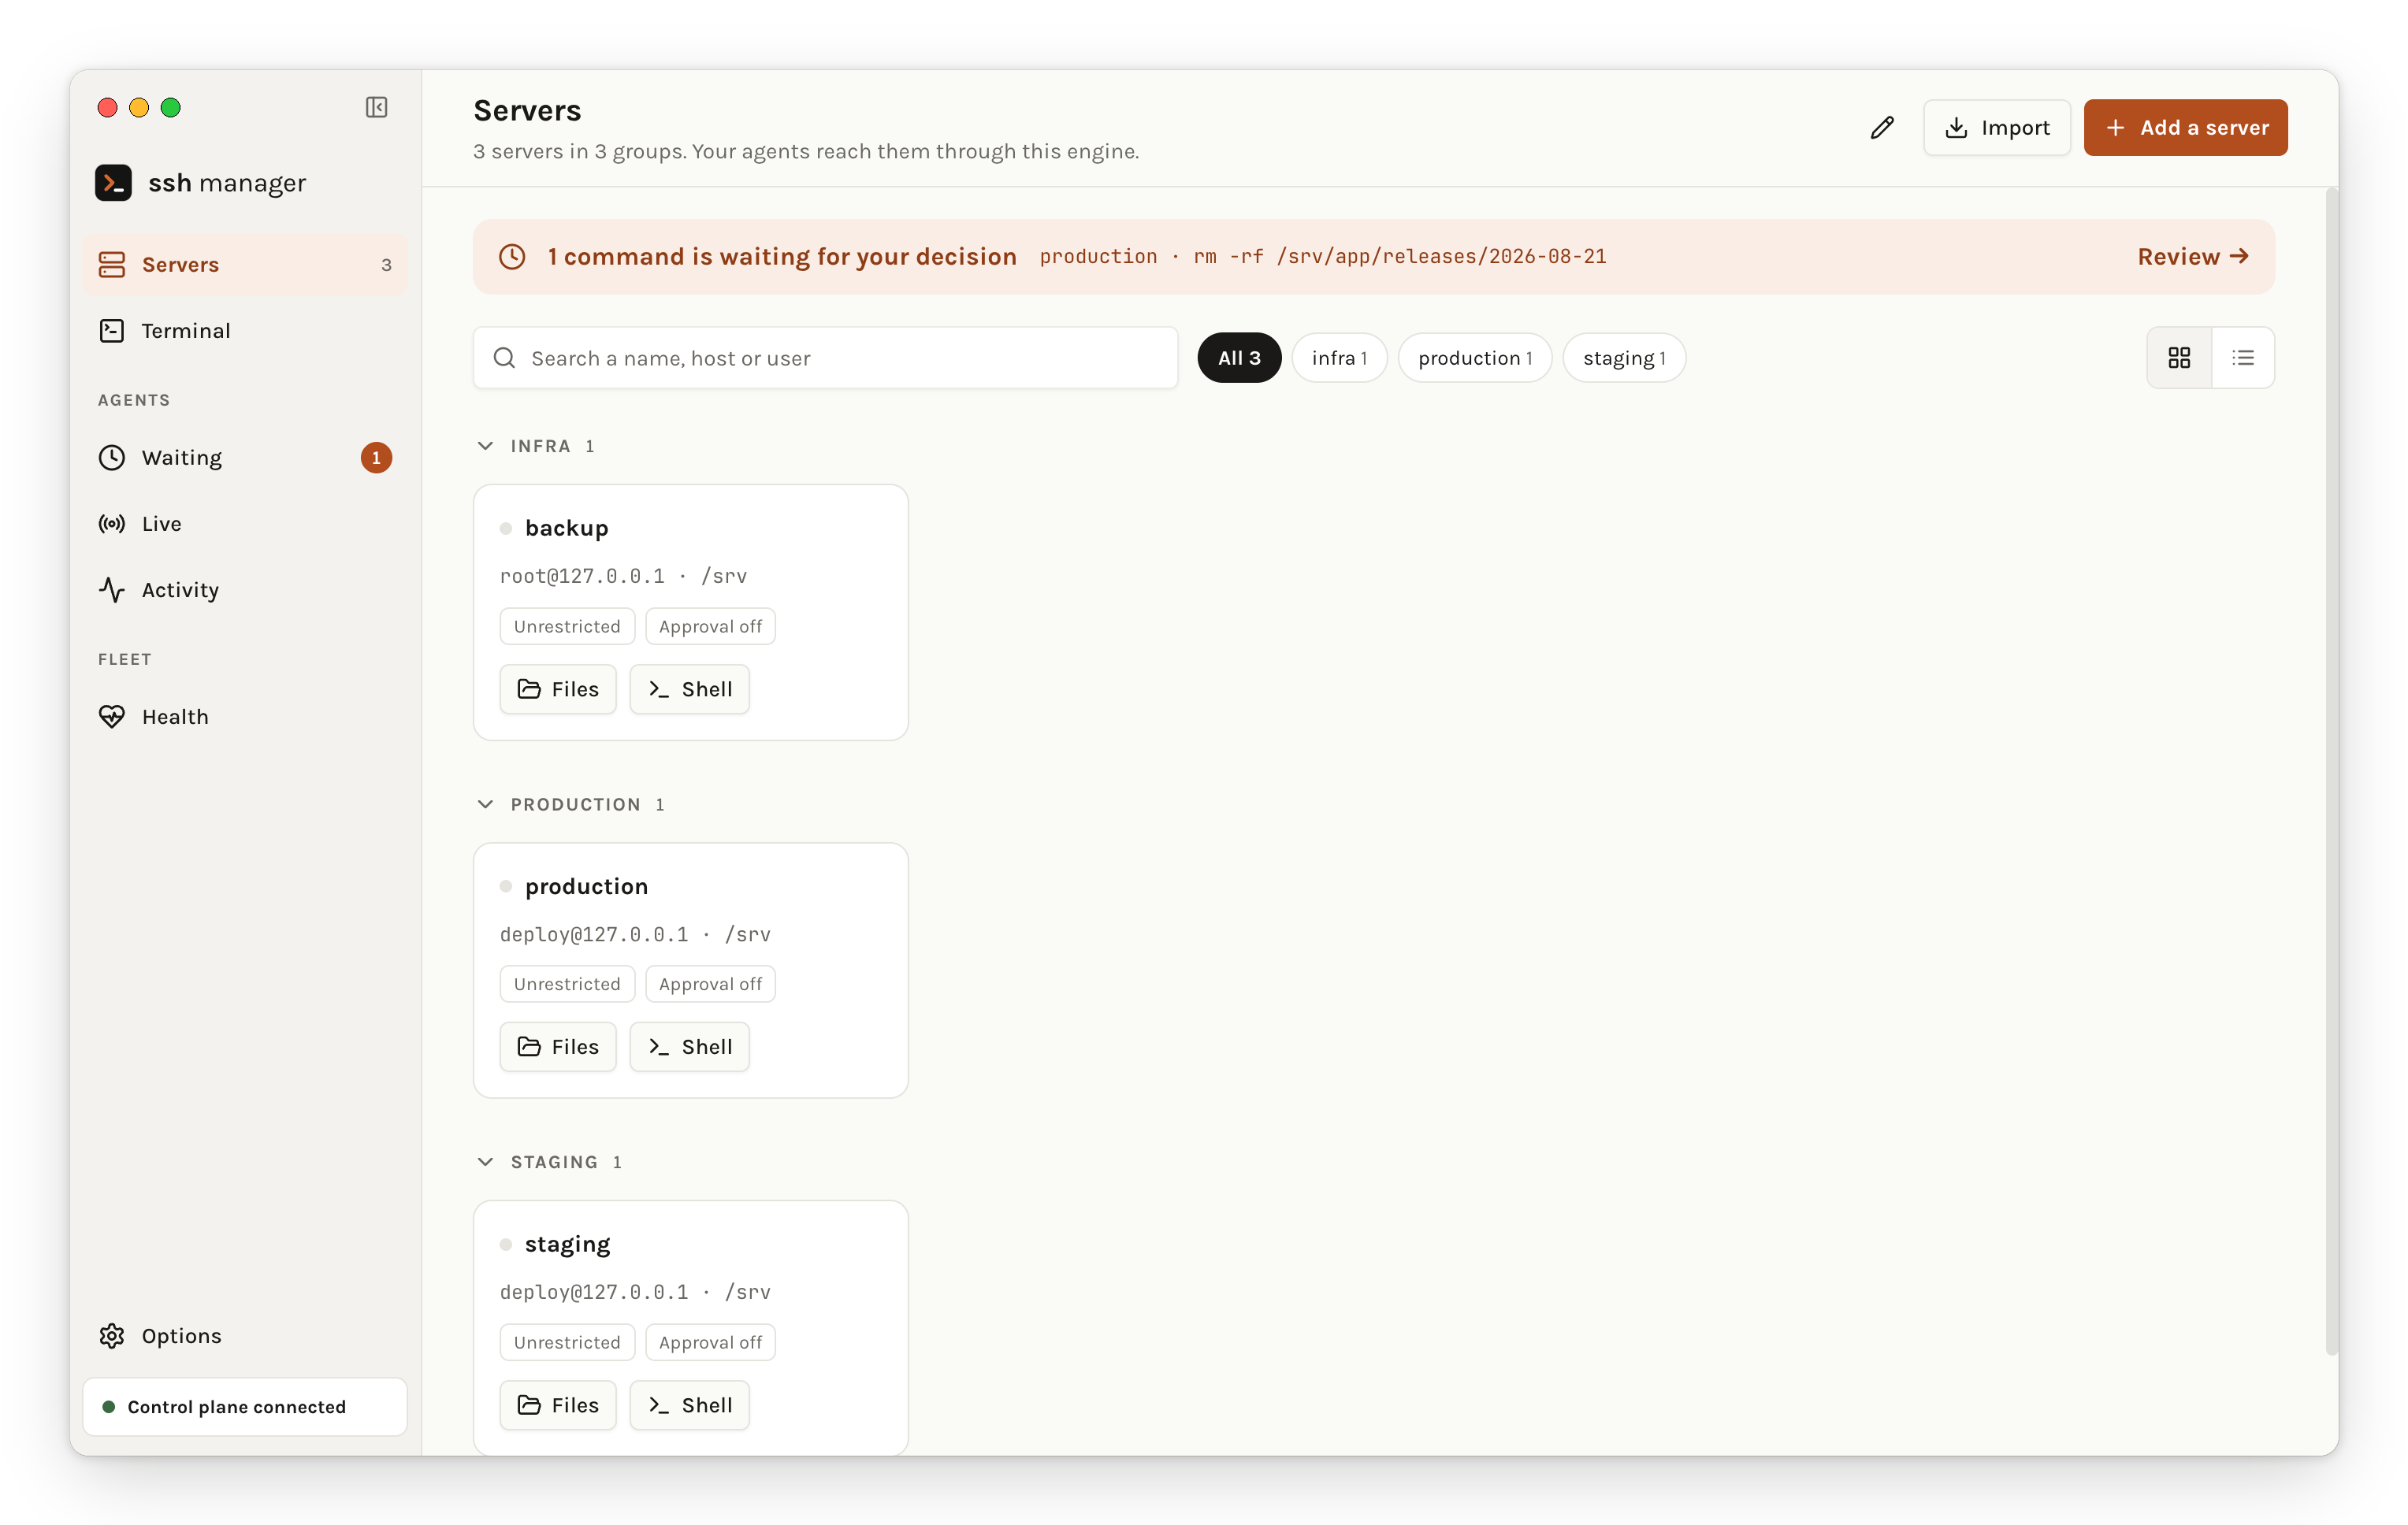Image resolution: width=2408 pixels, height=1525 pixels.
Task: Click Unrestricted badge on backup card
Action: (x=567, y=626)
